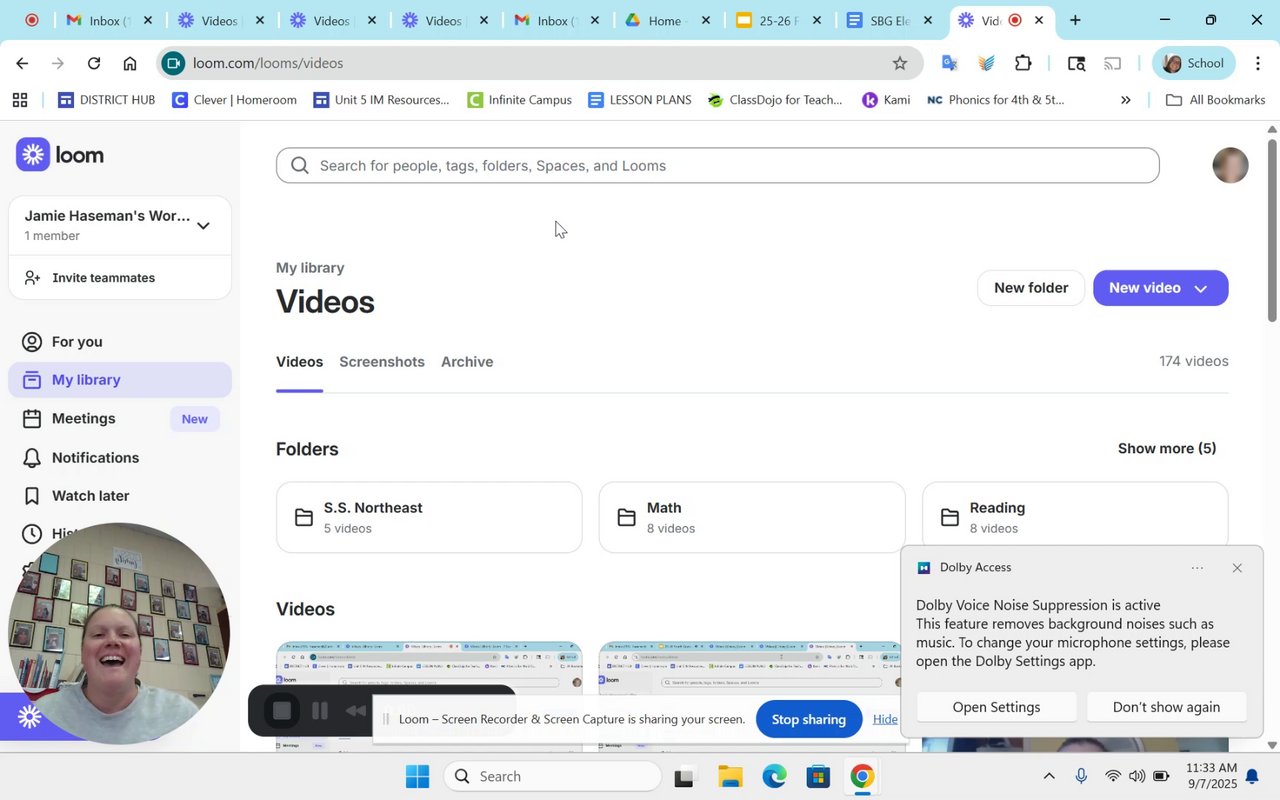Screen dimensions: 1280x800
Task: Click the Loom logo in the sidebar
Action: [60, 155]
